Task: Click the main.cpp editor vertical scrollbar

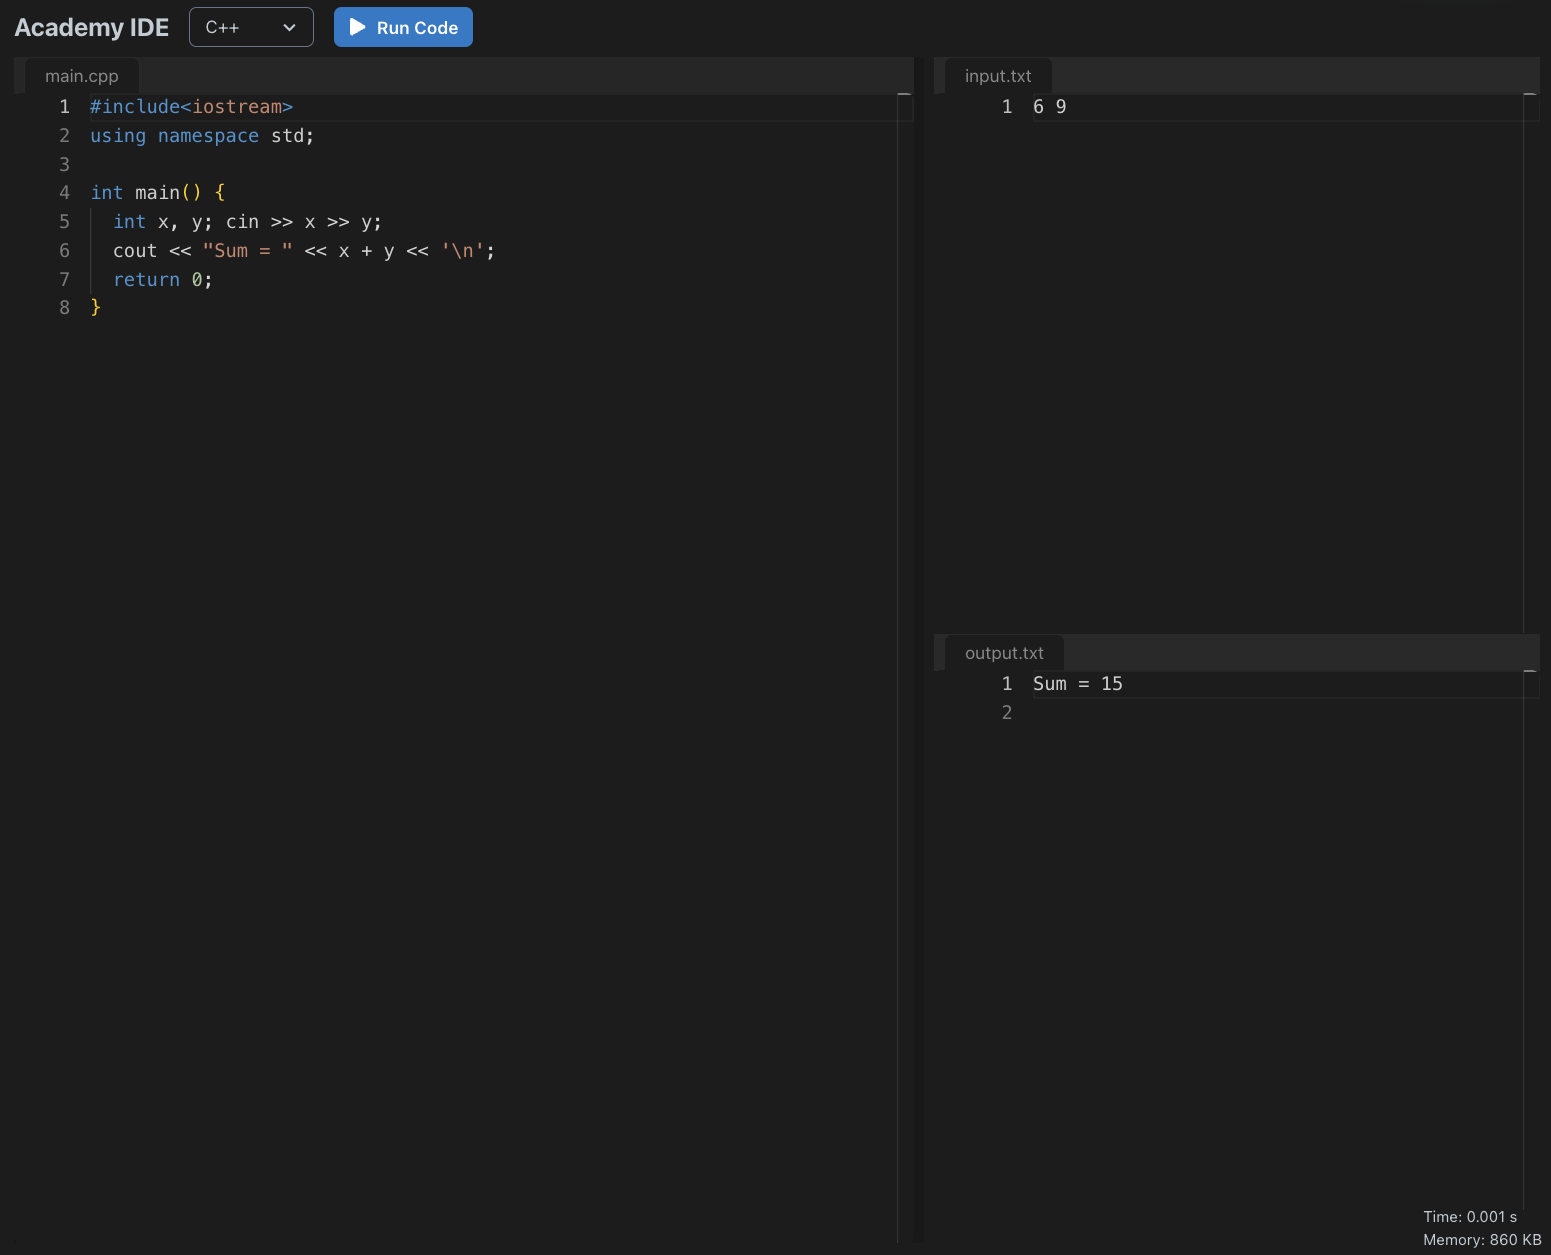Action: tap(904, 600)
